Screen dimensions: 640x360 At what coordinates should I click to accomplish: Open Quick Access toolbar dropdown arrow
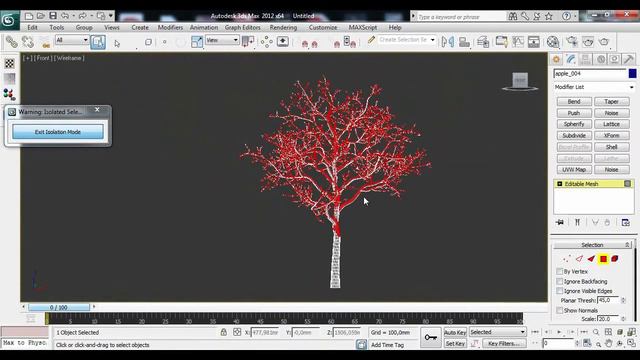(111, 16)
